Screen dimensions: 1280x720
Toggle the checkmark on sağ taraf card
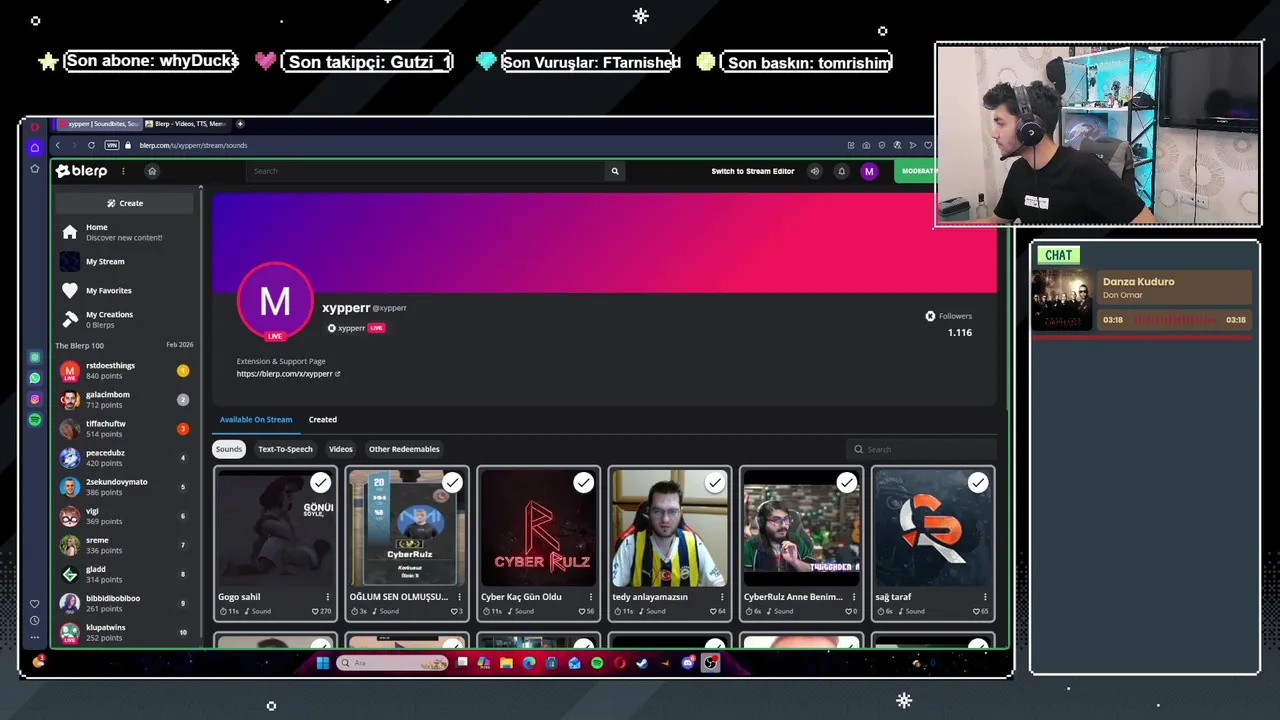[x=977, y=483]
